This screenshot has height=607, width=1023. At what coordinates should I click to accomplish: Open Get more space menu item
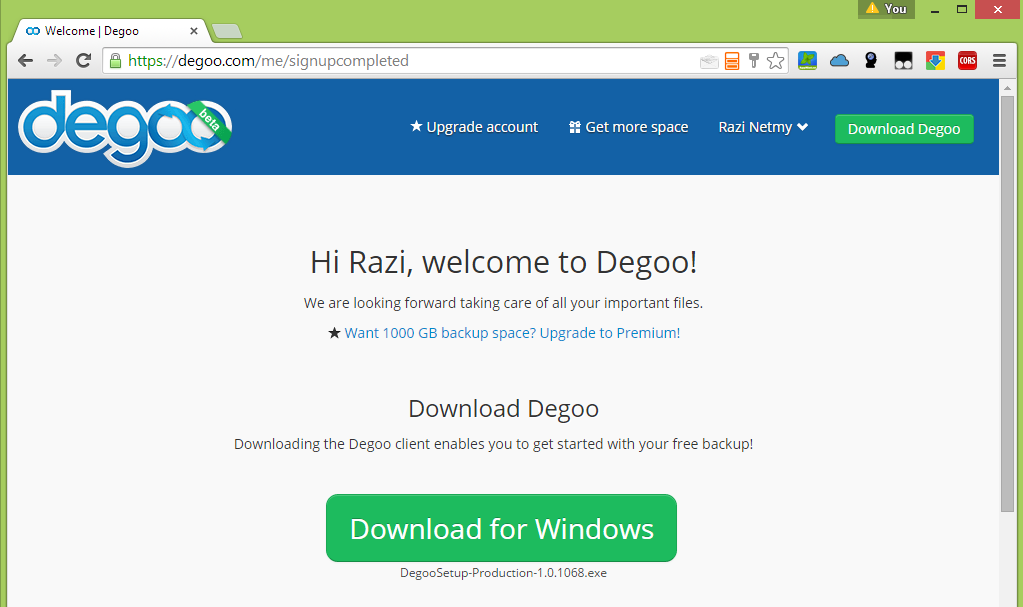point(628,127)
